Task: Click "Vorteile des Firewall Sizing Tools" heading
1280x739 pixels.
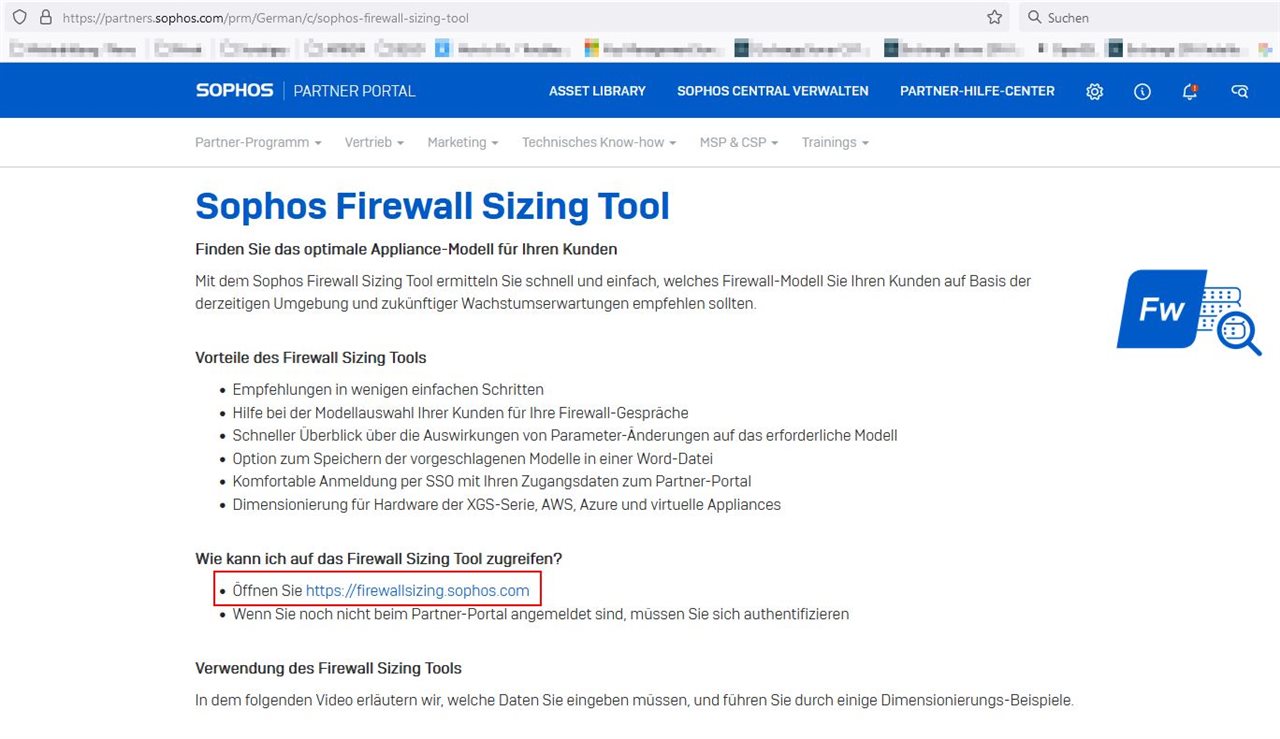Action: (x=310, y=357)
